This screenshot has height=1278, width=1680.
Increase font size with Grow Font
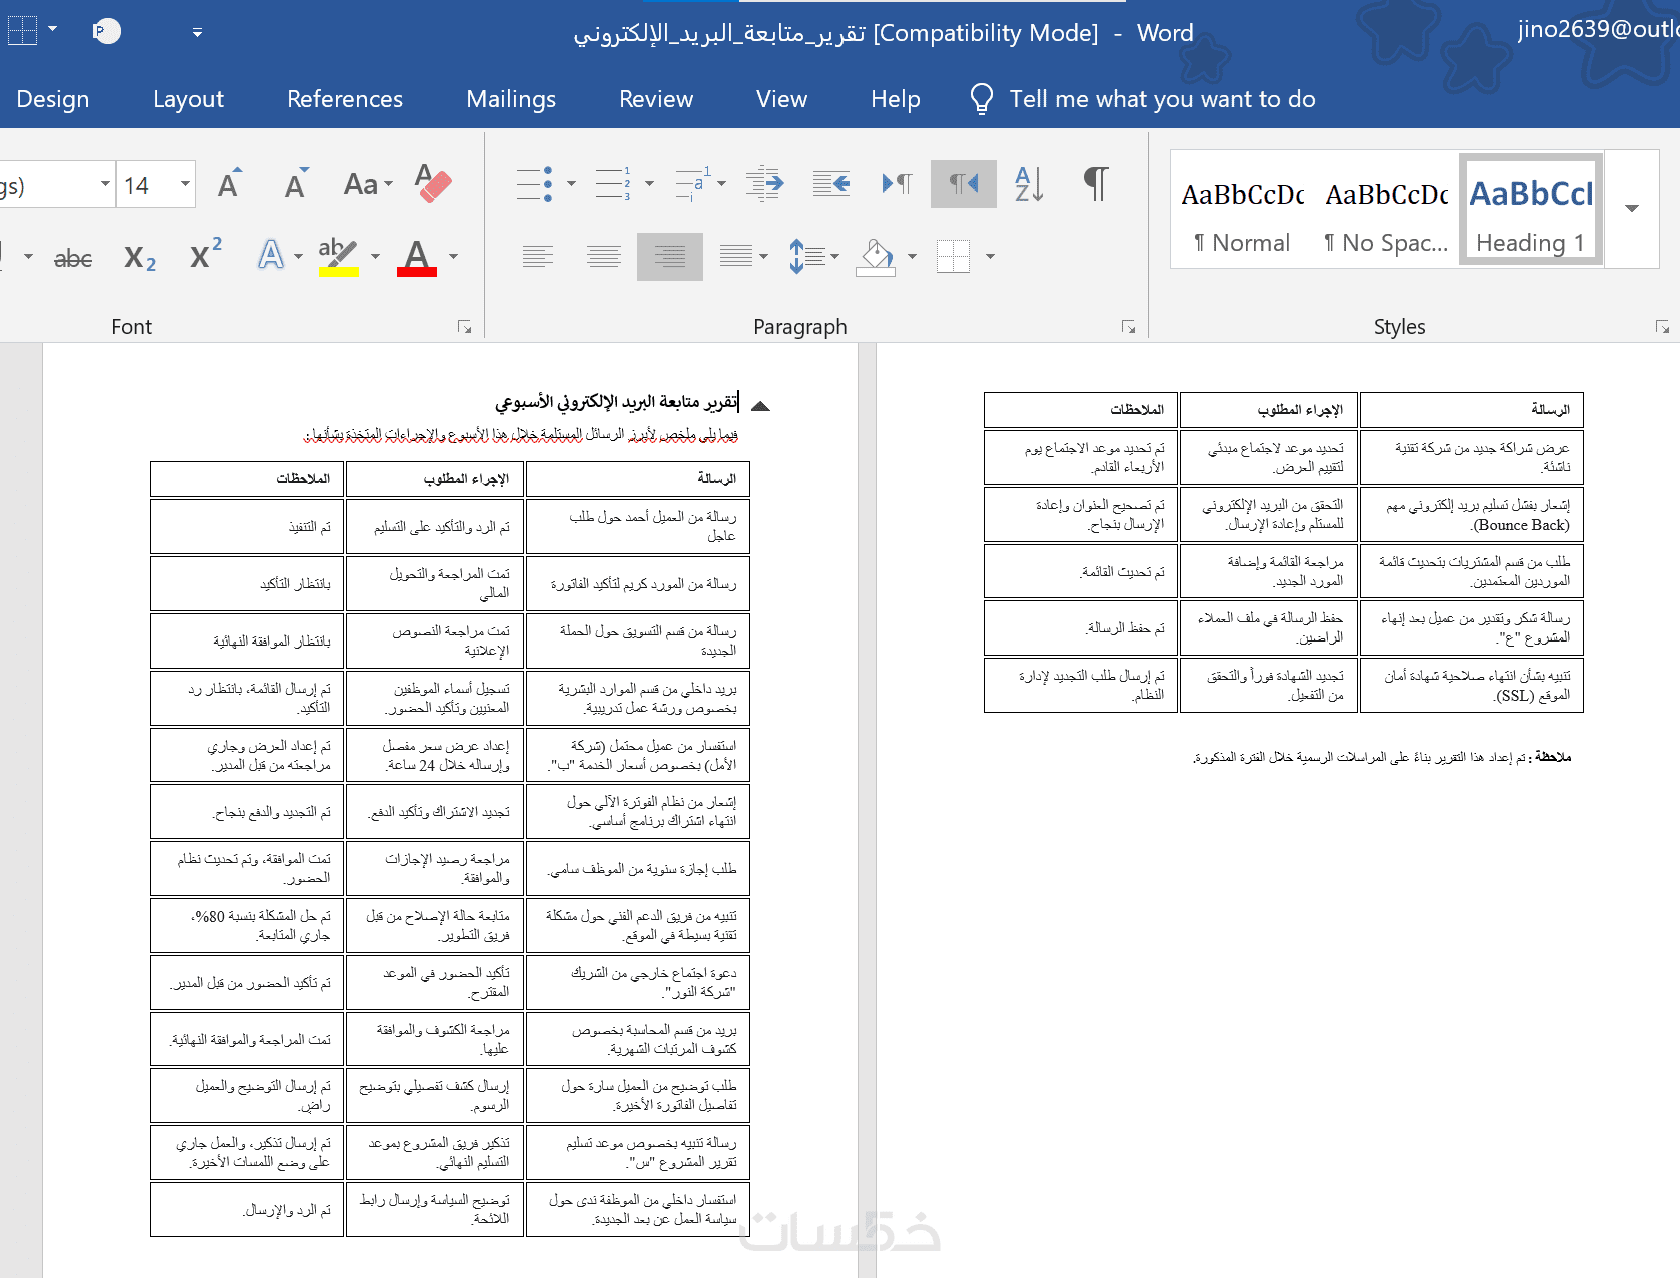(x=229, y=184)
